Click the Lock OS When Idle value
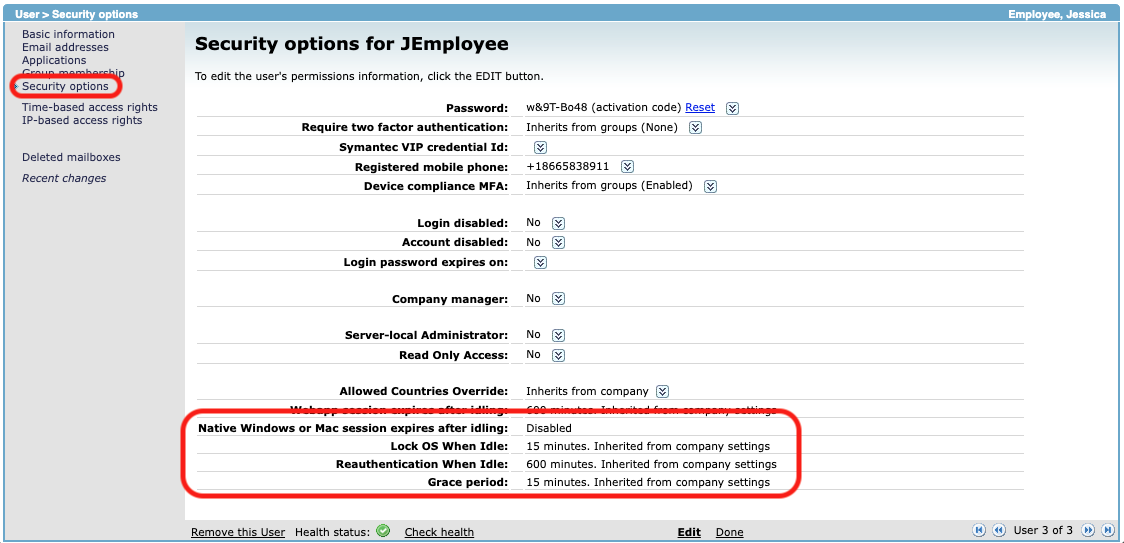 pyautogui.click(x=648, y=446)
